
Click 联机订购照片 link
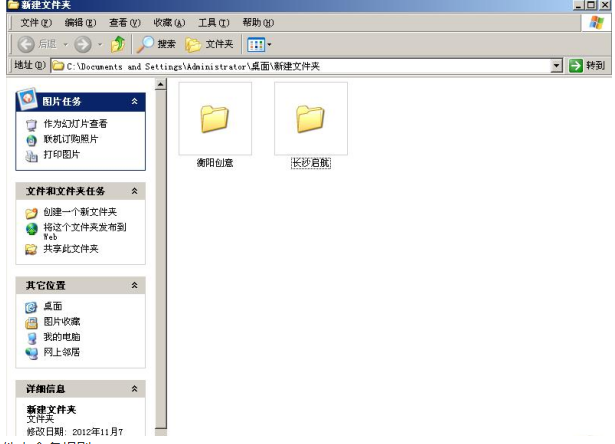click(71, 139)
